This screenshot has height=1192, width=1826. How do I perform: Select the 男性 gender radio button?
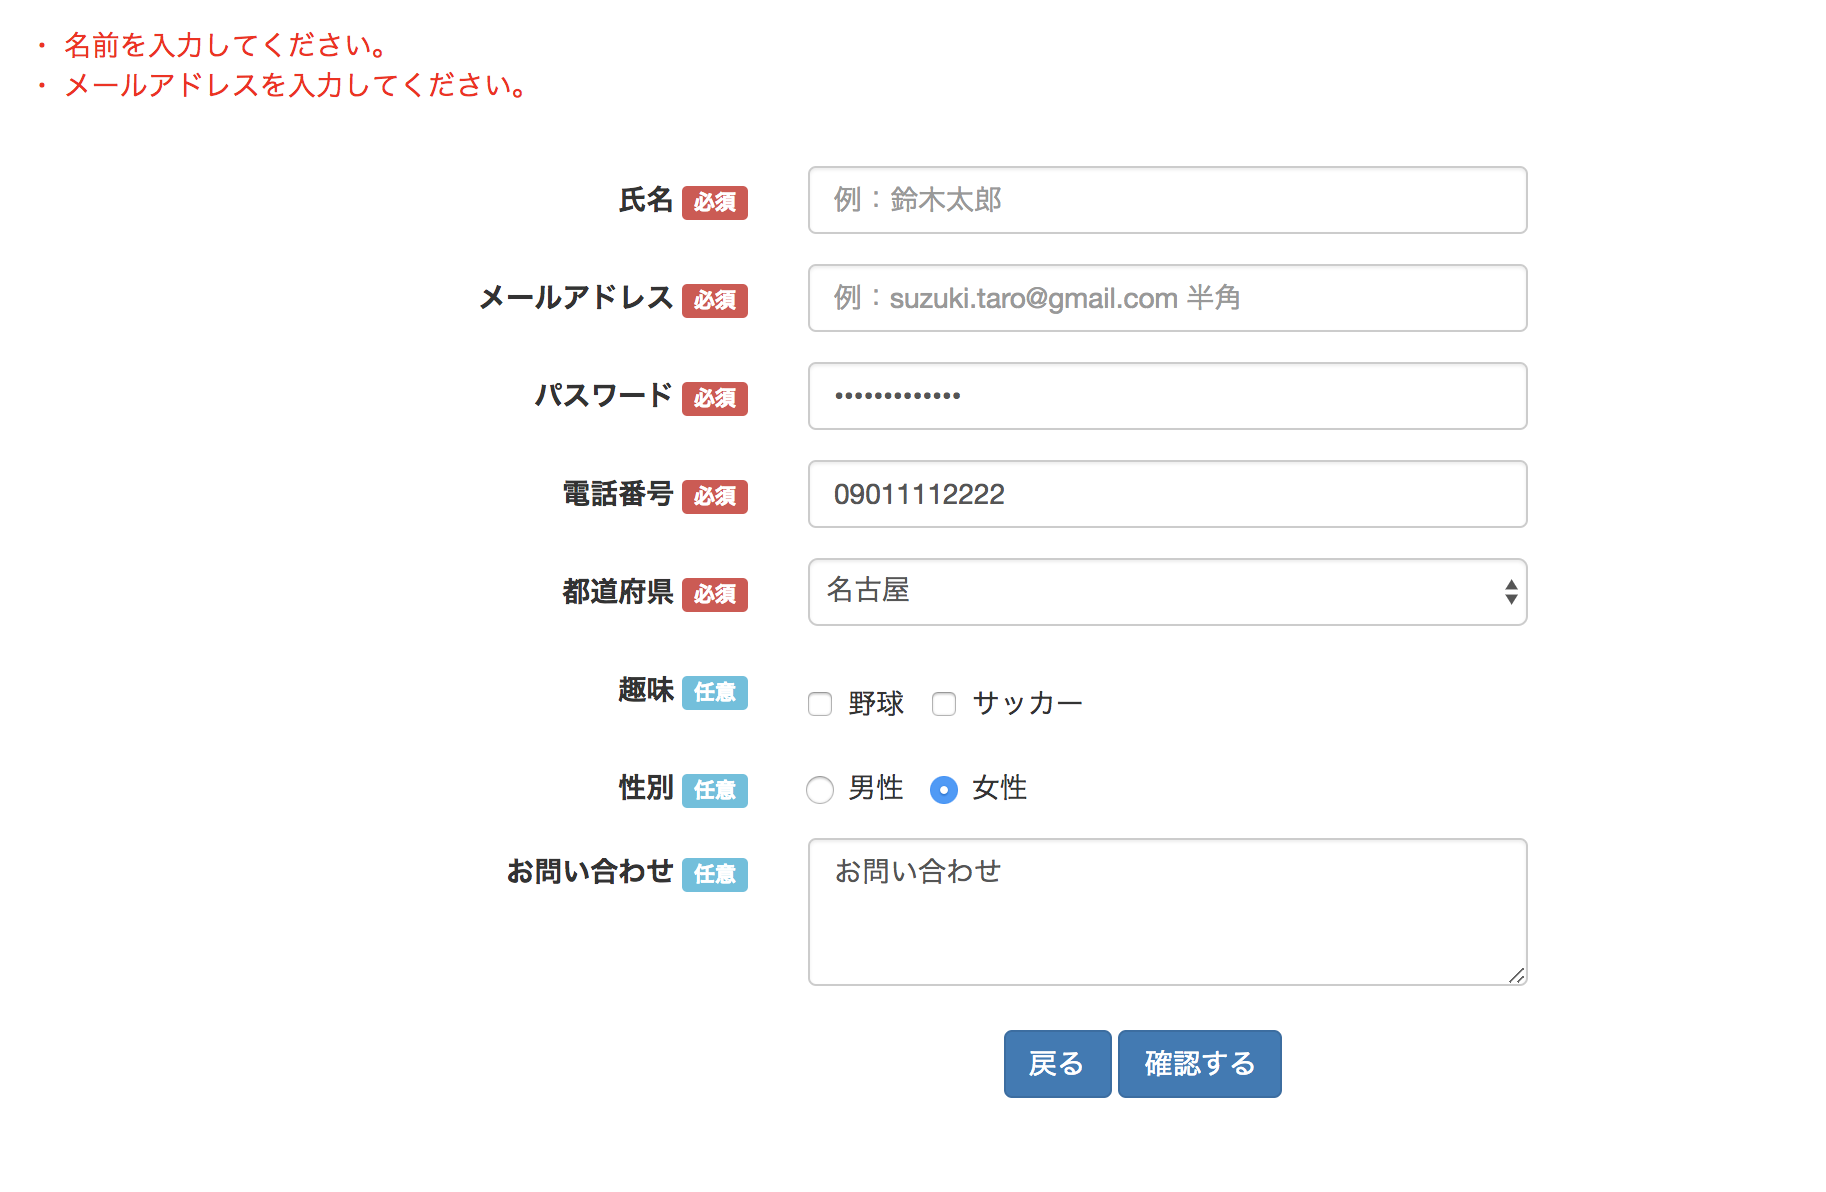pyautogui.click(x=820, y=790)
